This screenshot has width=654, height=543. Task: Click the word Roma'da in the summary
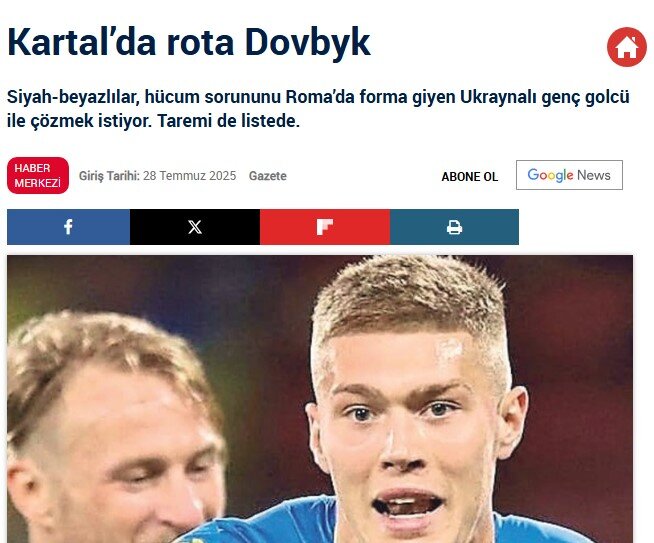320,97
